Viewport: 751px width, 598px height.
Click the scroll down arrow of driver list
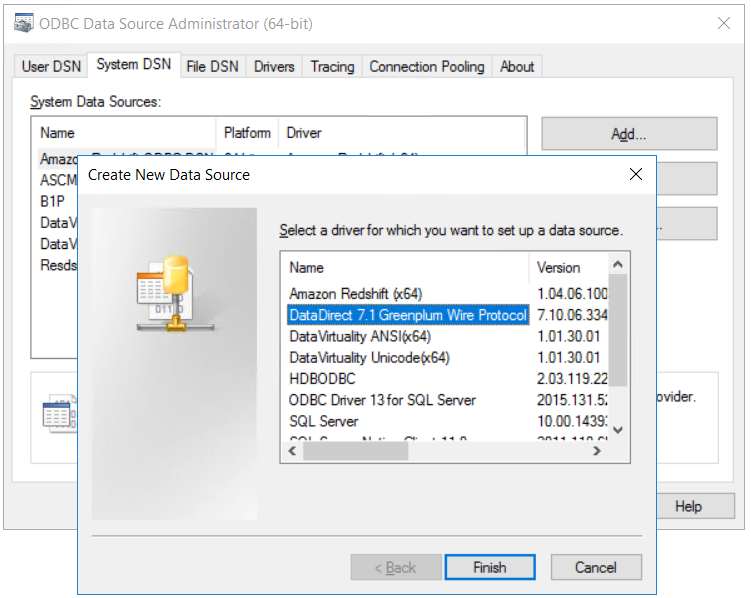pyautogui.click(x=618, y=429)
